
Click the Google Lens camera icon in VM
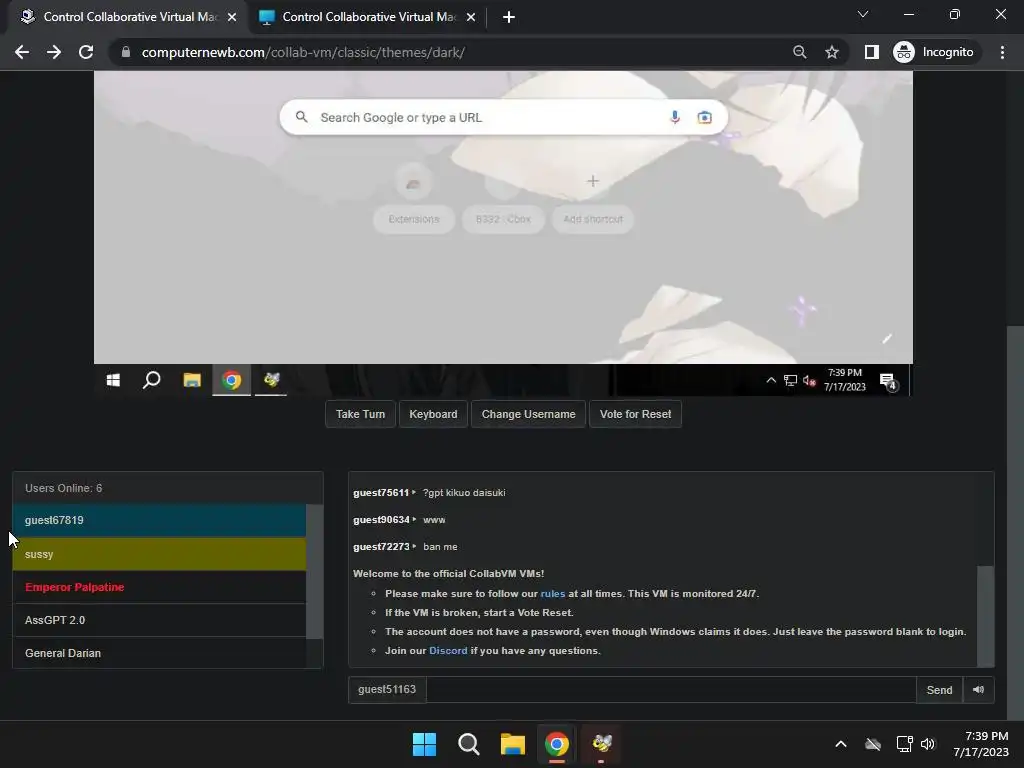704,118
